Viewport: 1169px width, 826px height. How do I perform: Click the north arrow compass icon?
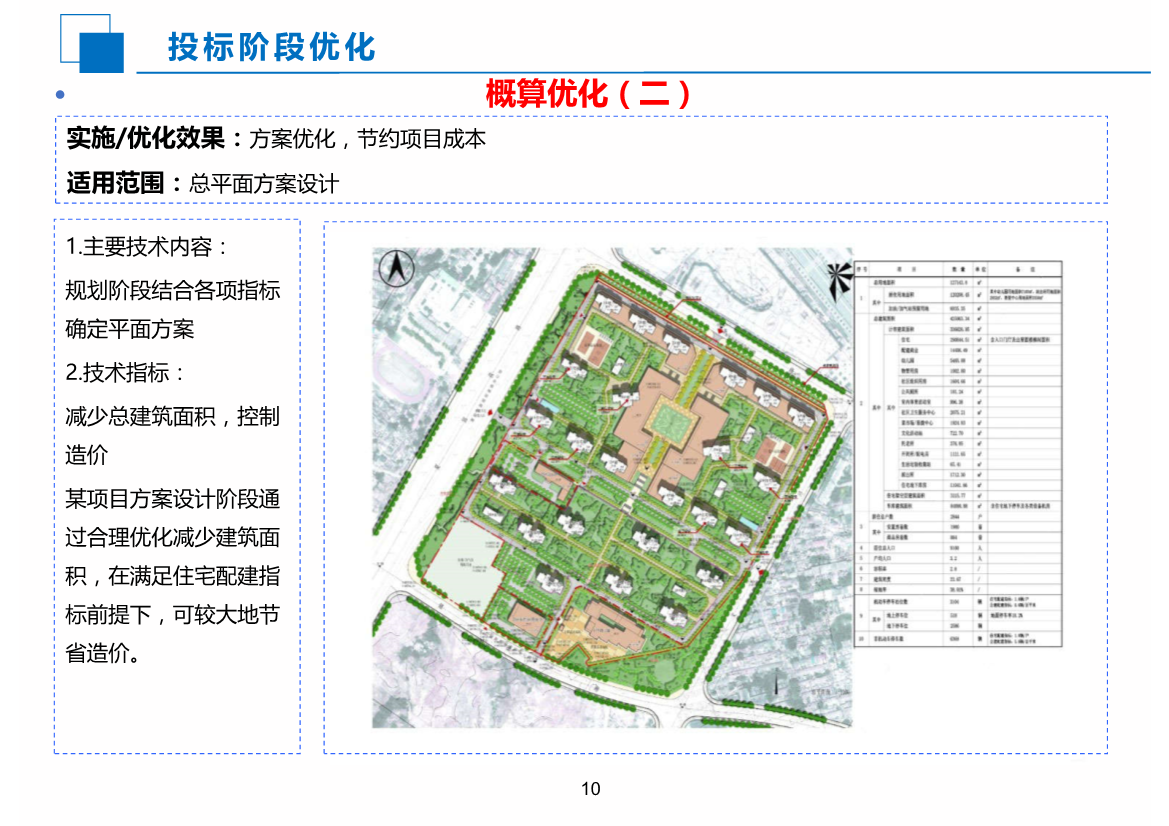point(396,268)
